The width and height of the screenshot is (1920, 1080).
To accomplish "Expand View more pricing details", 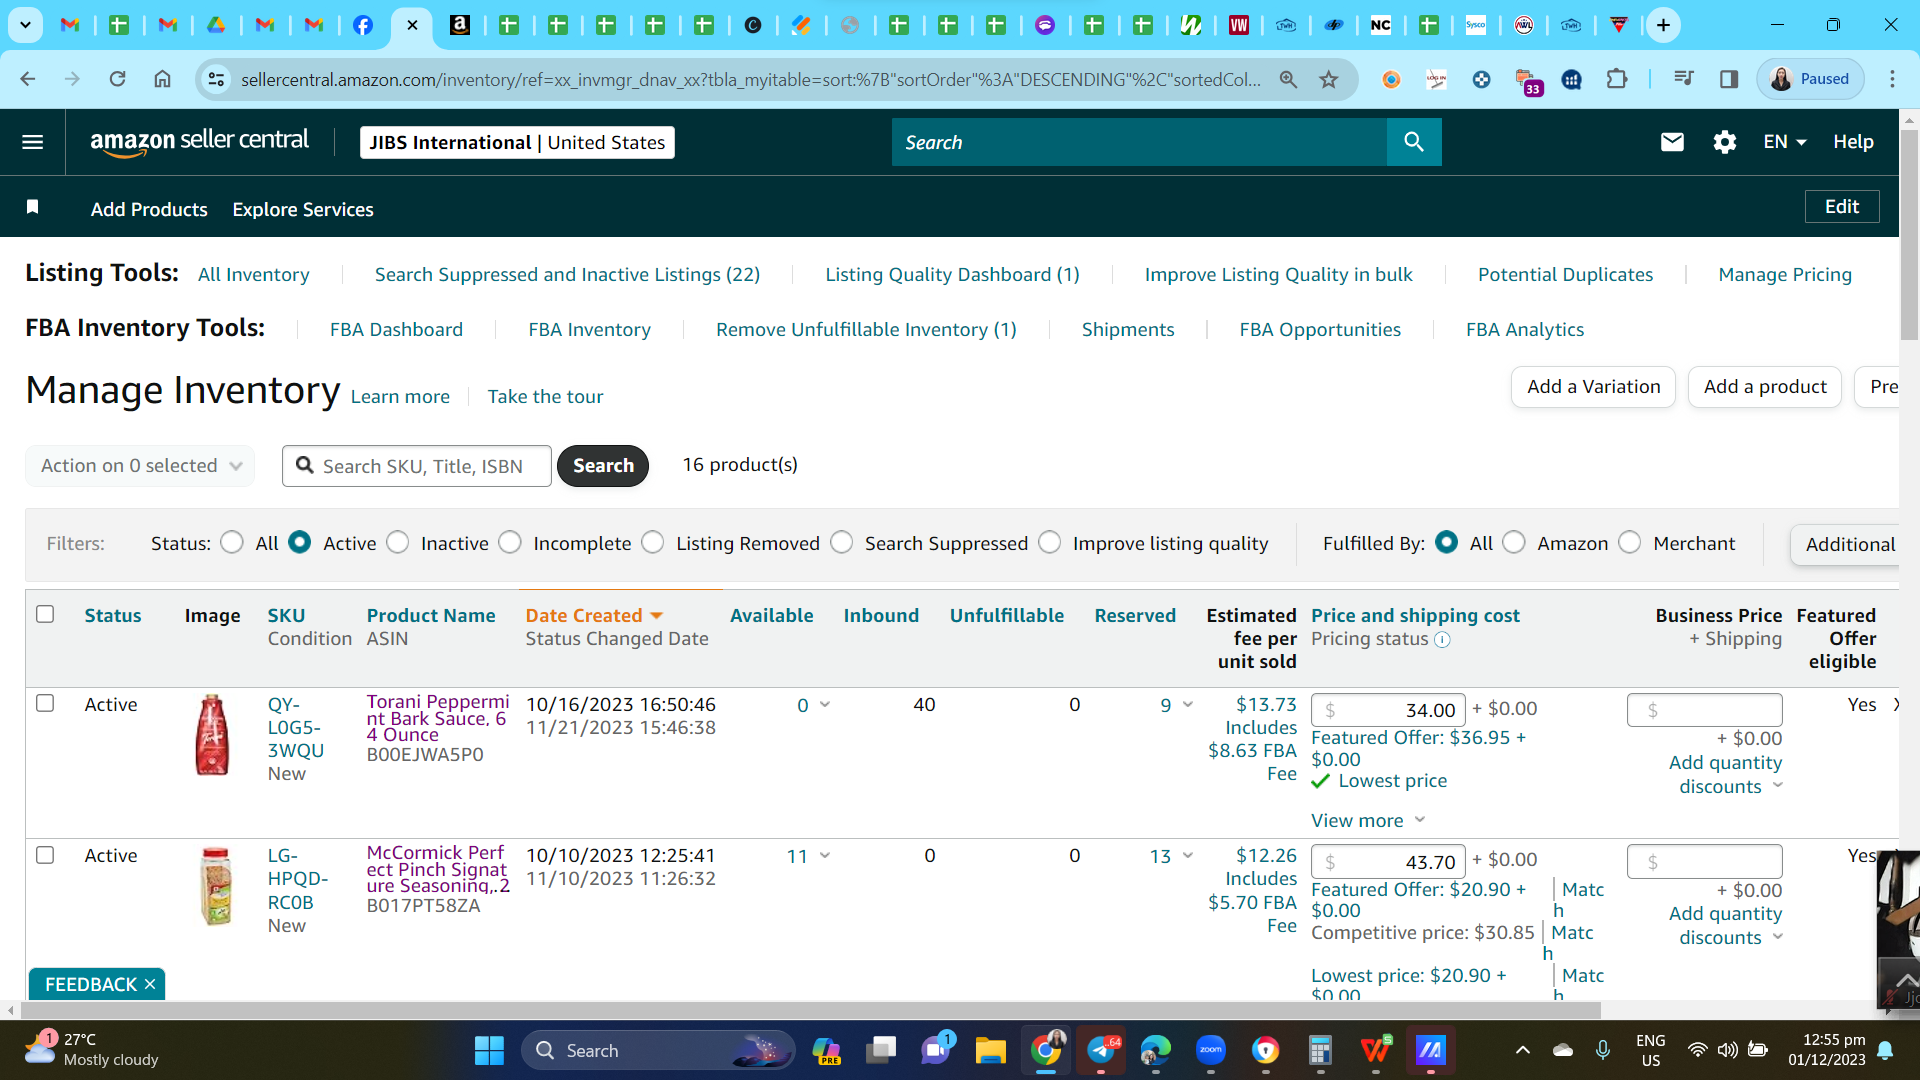I will [x=1368, y=821].
